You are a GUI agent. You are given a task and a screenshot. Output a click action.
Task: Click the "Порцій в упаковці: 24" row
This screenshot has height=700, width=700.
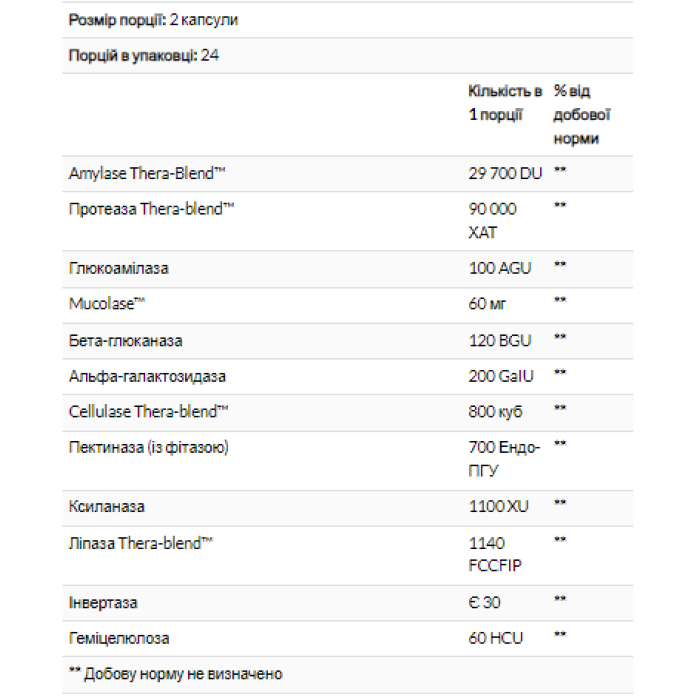[x=144, y=55]
